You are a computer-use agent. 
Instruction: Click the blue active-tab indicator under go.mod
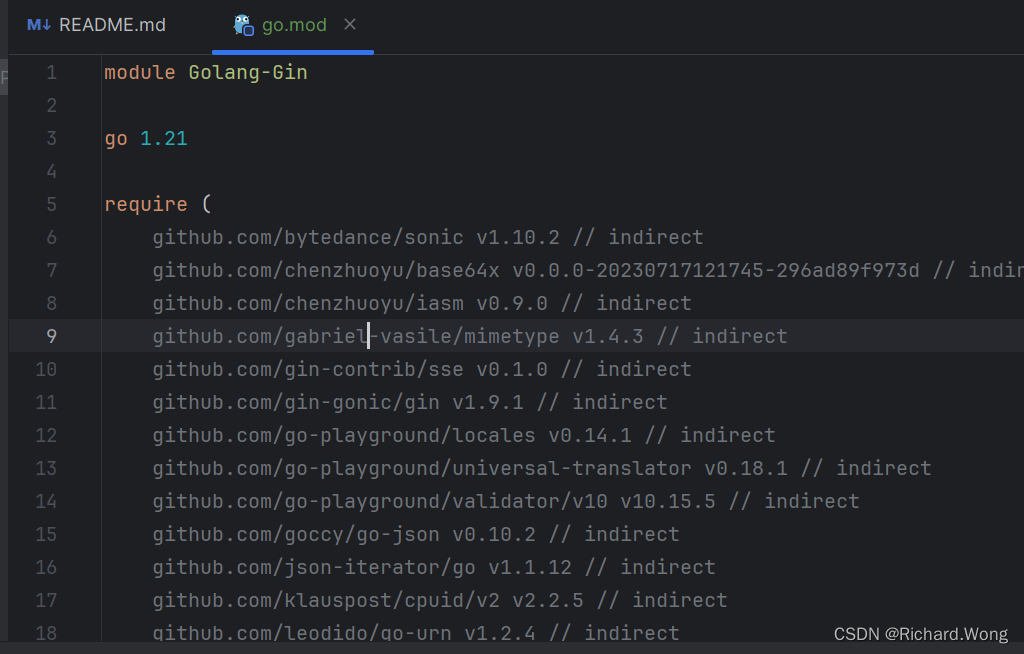click(294, 51)
